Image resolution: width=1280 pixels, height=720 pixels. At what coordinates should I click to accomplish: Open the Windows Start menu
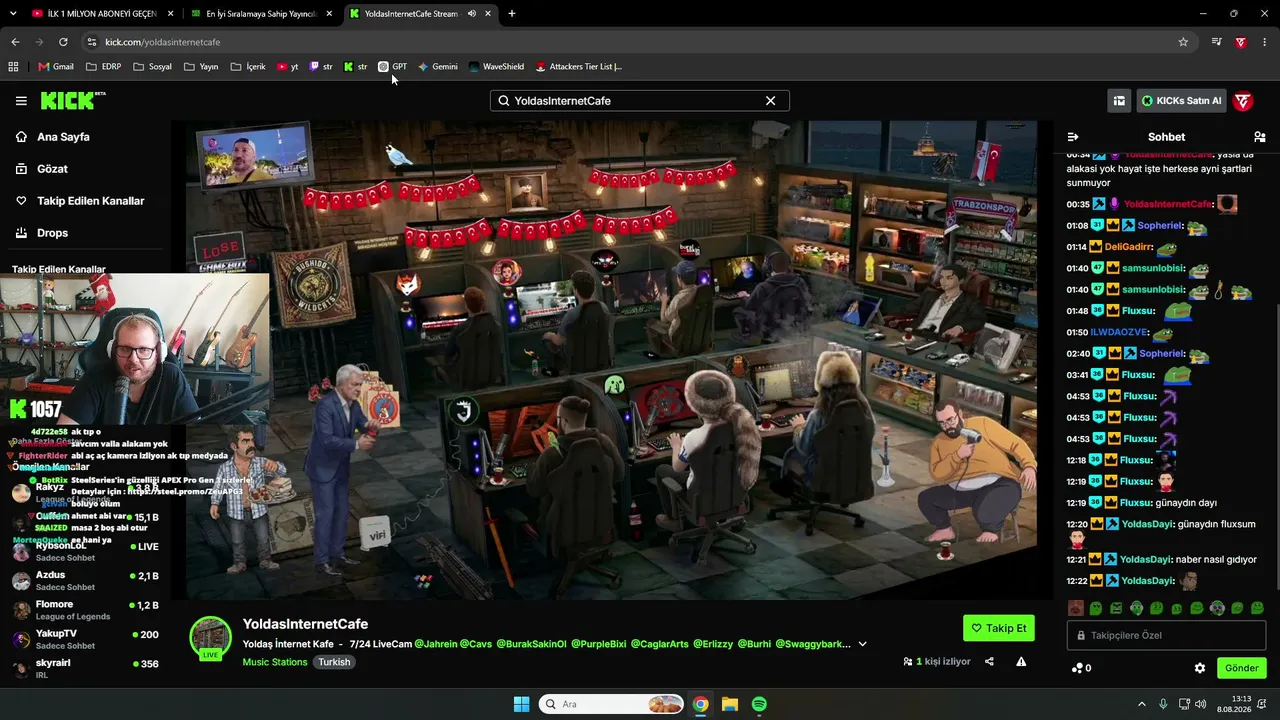(521, 704)
